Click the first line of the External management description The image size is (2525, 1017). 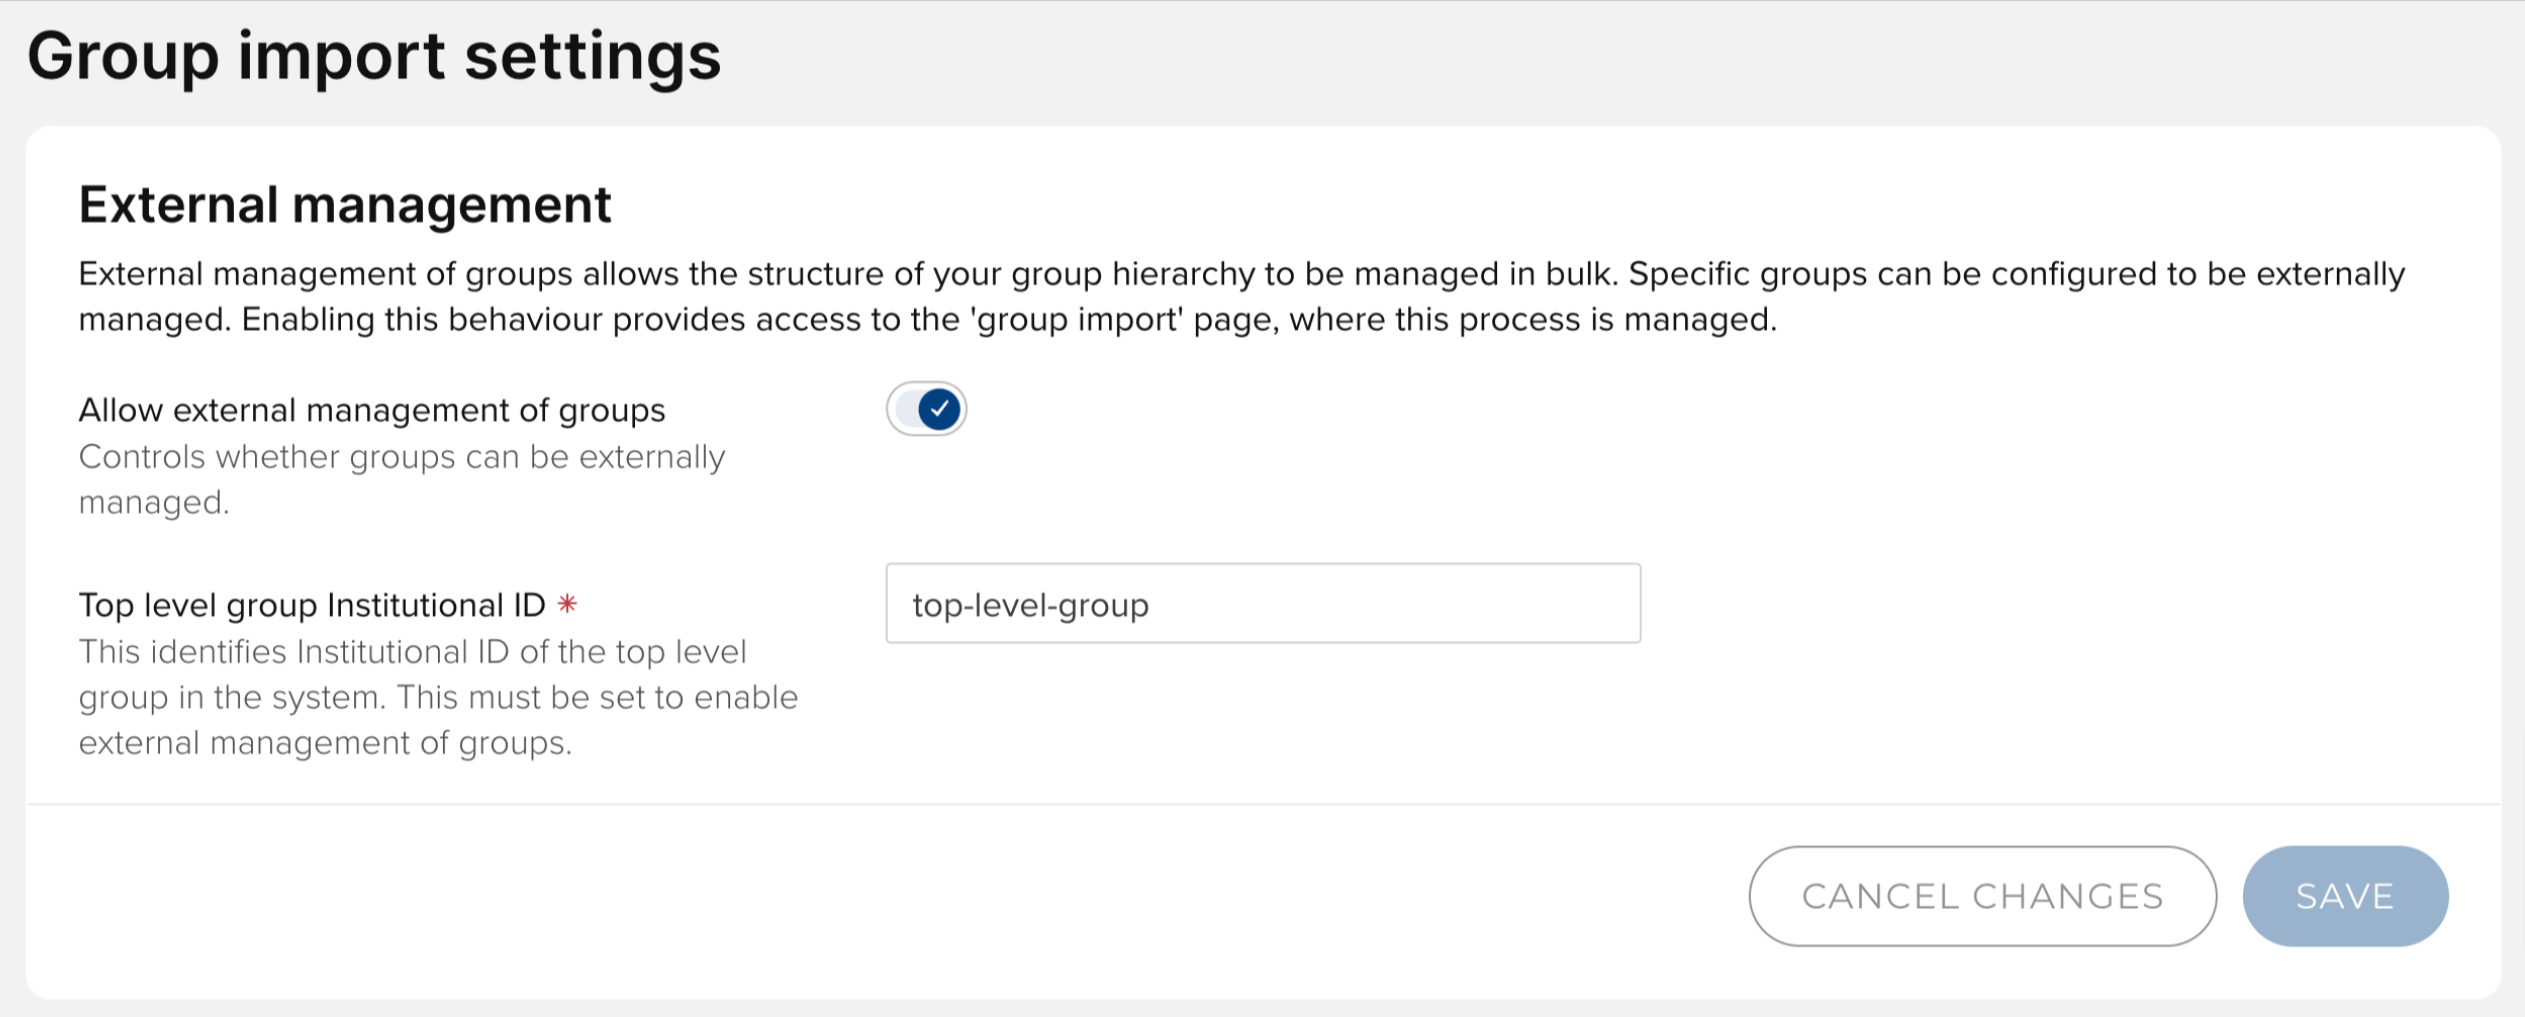point(1240,274)
